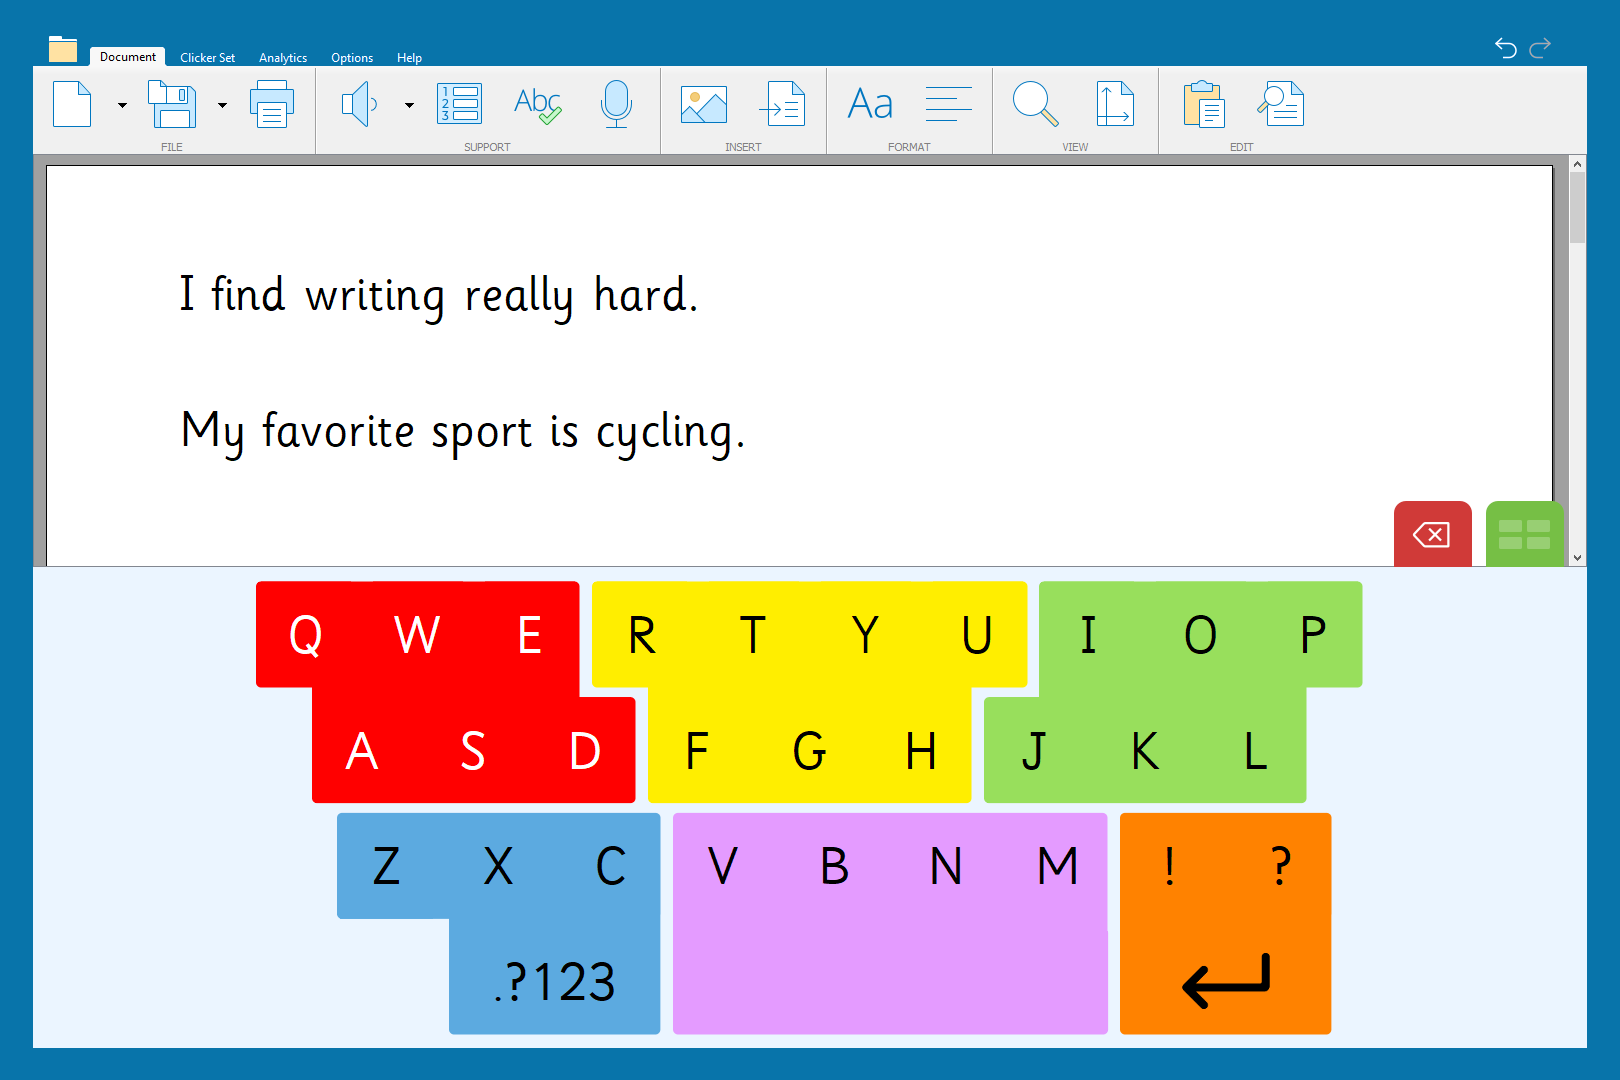Screen dimensions: 1620x1080
Task: Click the New Document icon
Action: pos(72,104)
